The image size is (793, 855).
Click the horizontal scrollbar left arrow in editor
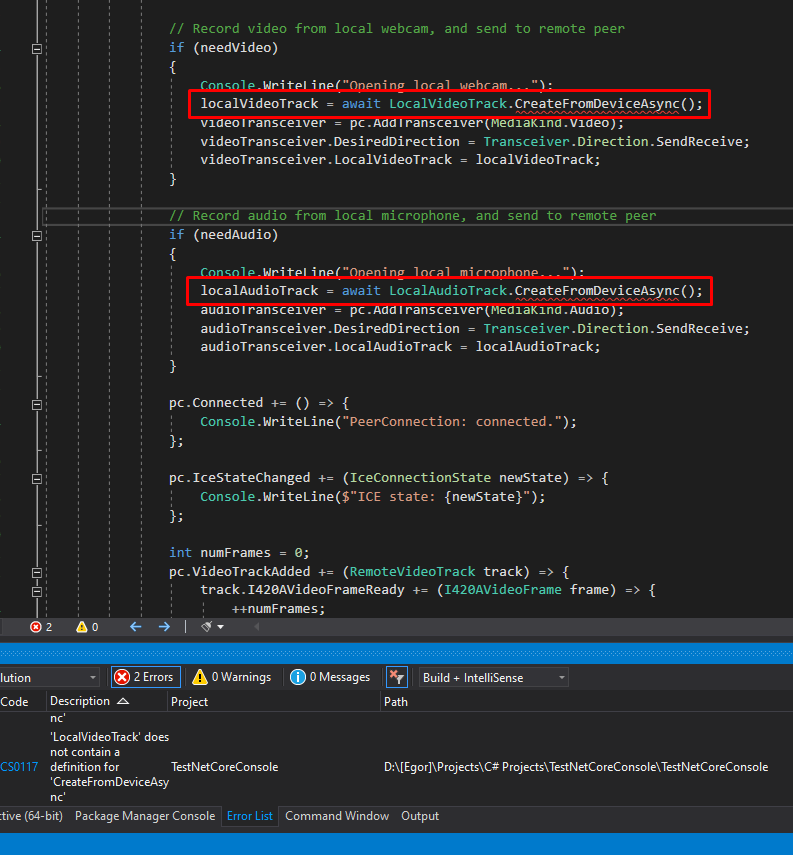[256, 627]
